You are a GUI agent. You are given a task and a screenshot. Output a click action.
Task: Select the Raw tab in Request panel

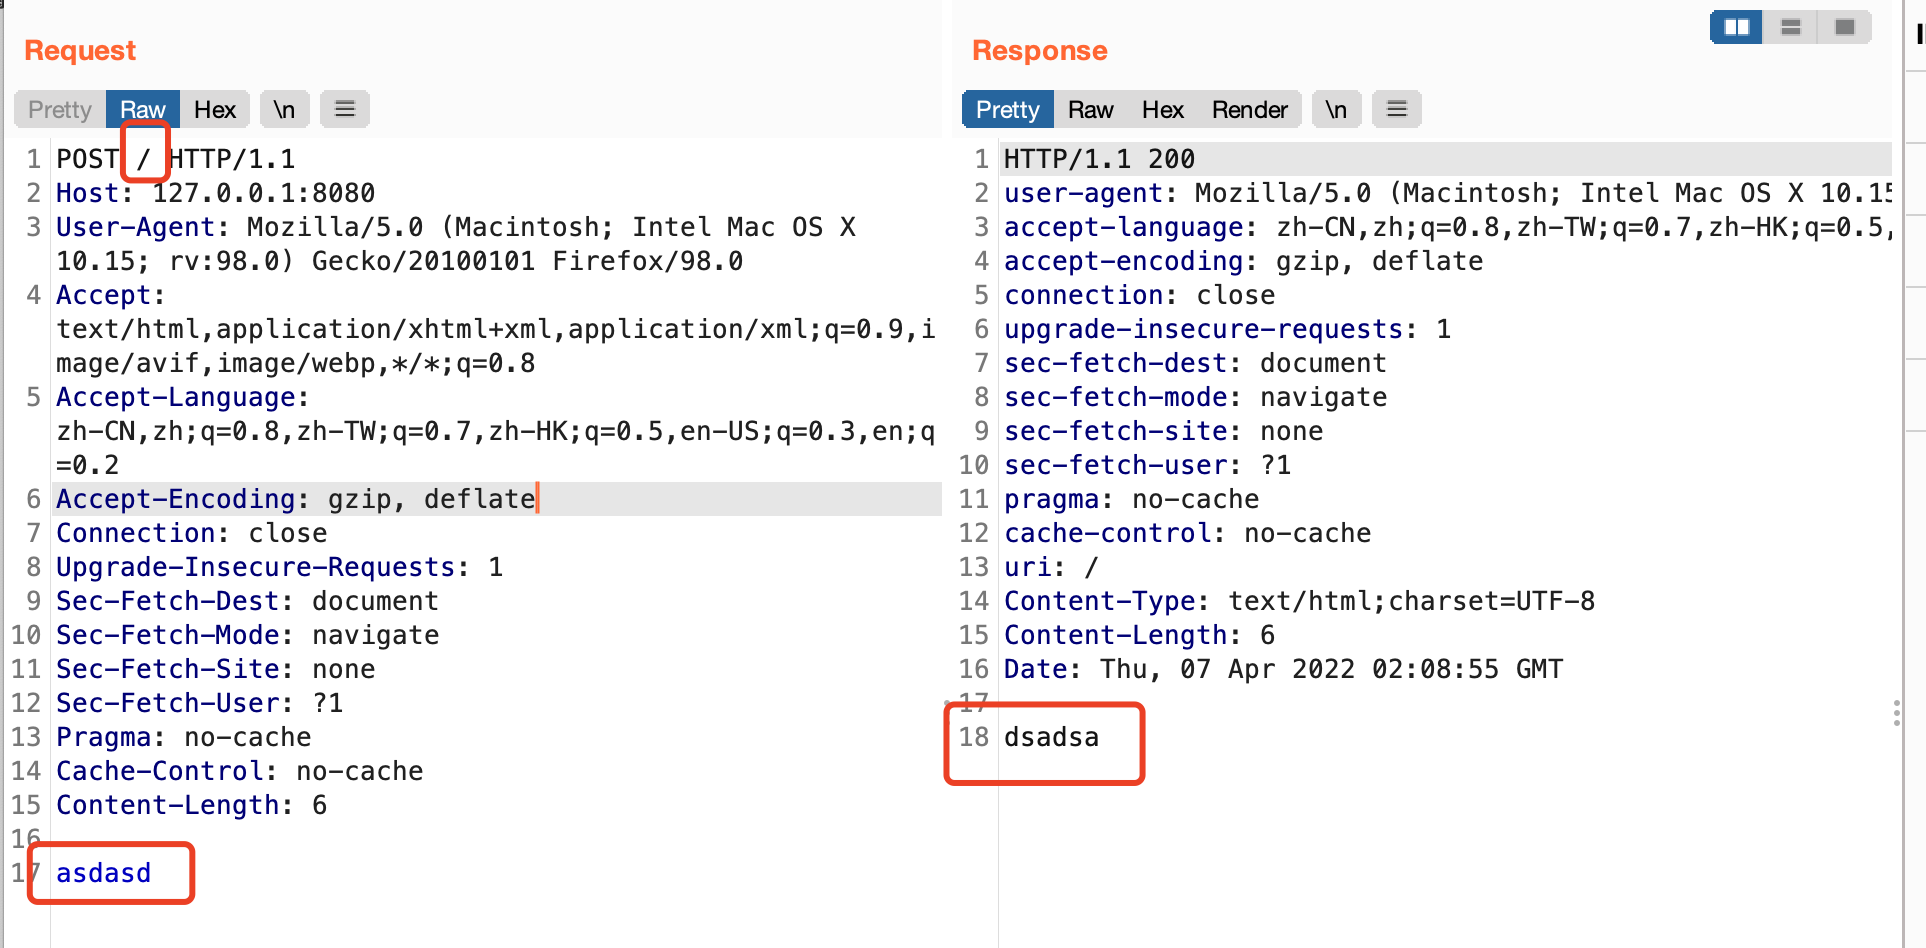pos(143,109)
